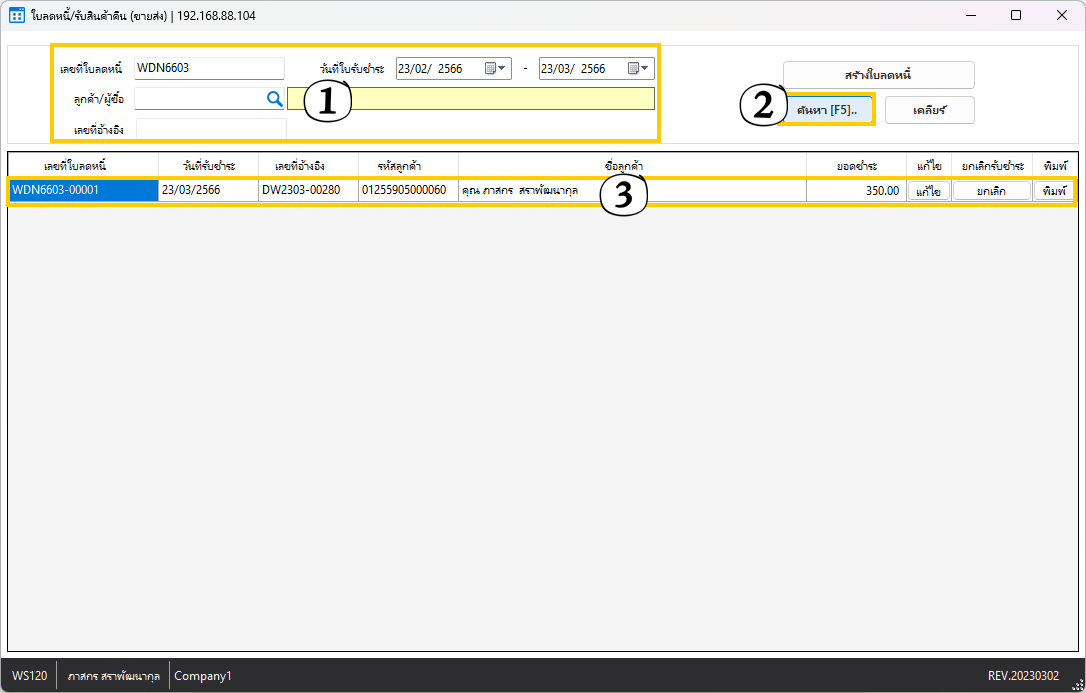Click the เลขที่อ้างอิง input field
1086x693 pixels.
211,129
